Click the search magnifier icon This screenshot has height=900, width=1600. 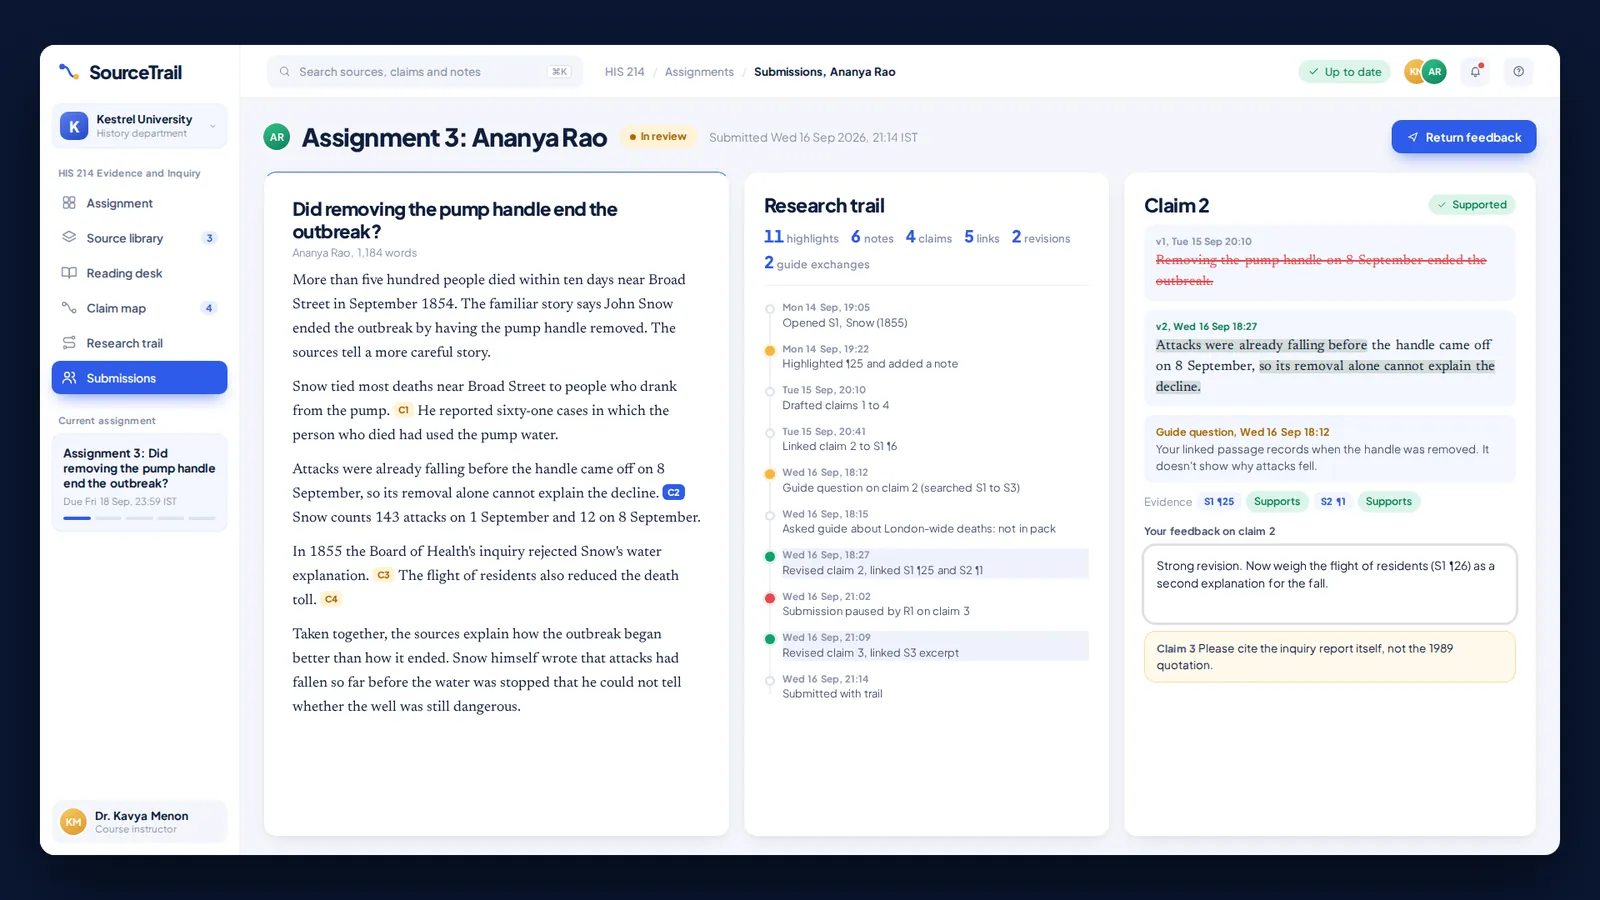(285, 72)
